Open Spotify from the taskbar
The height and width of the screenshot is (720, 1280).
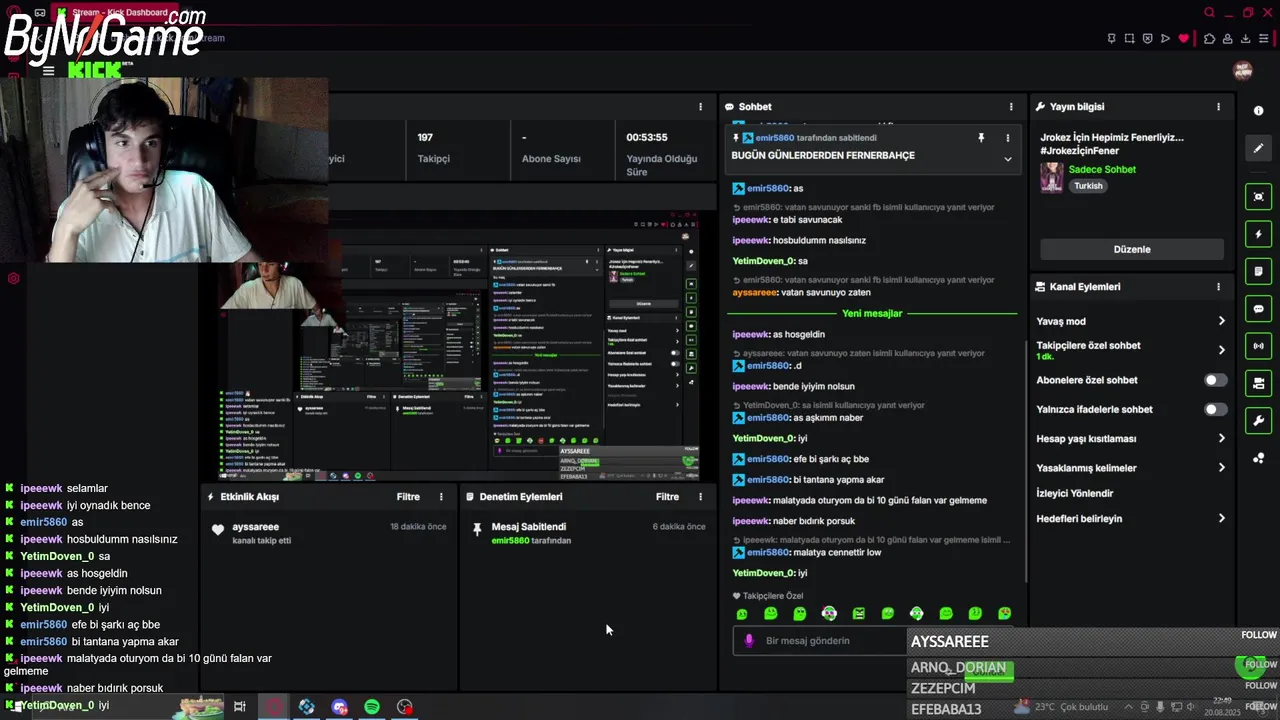click(x=372, y=707)
